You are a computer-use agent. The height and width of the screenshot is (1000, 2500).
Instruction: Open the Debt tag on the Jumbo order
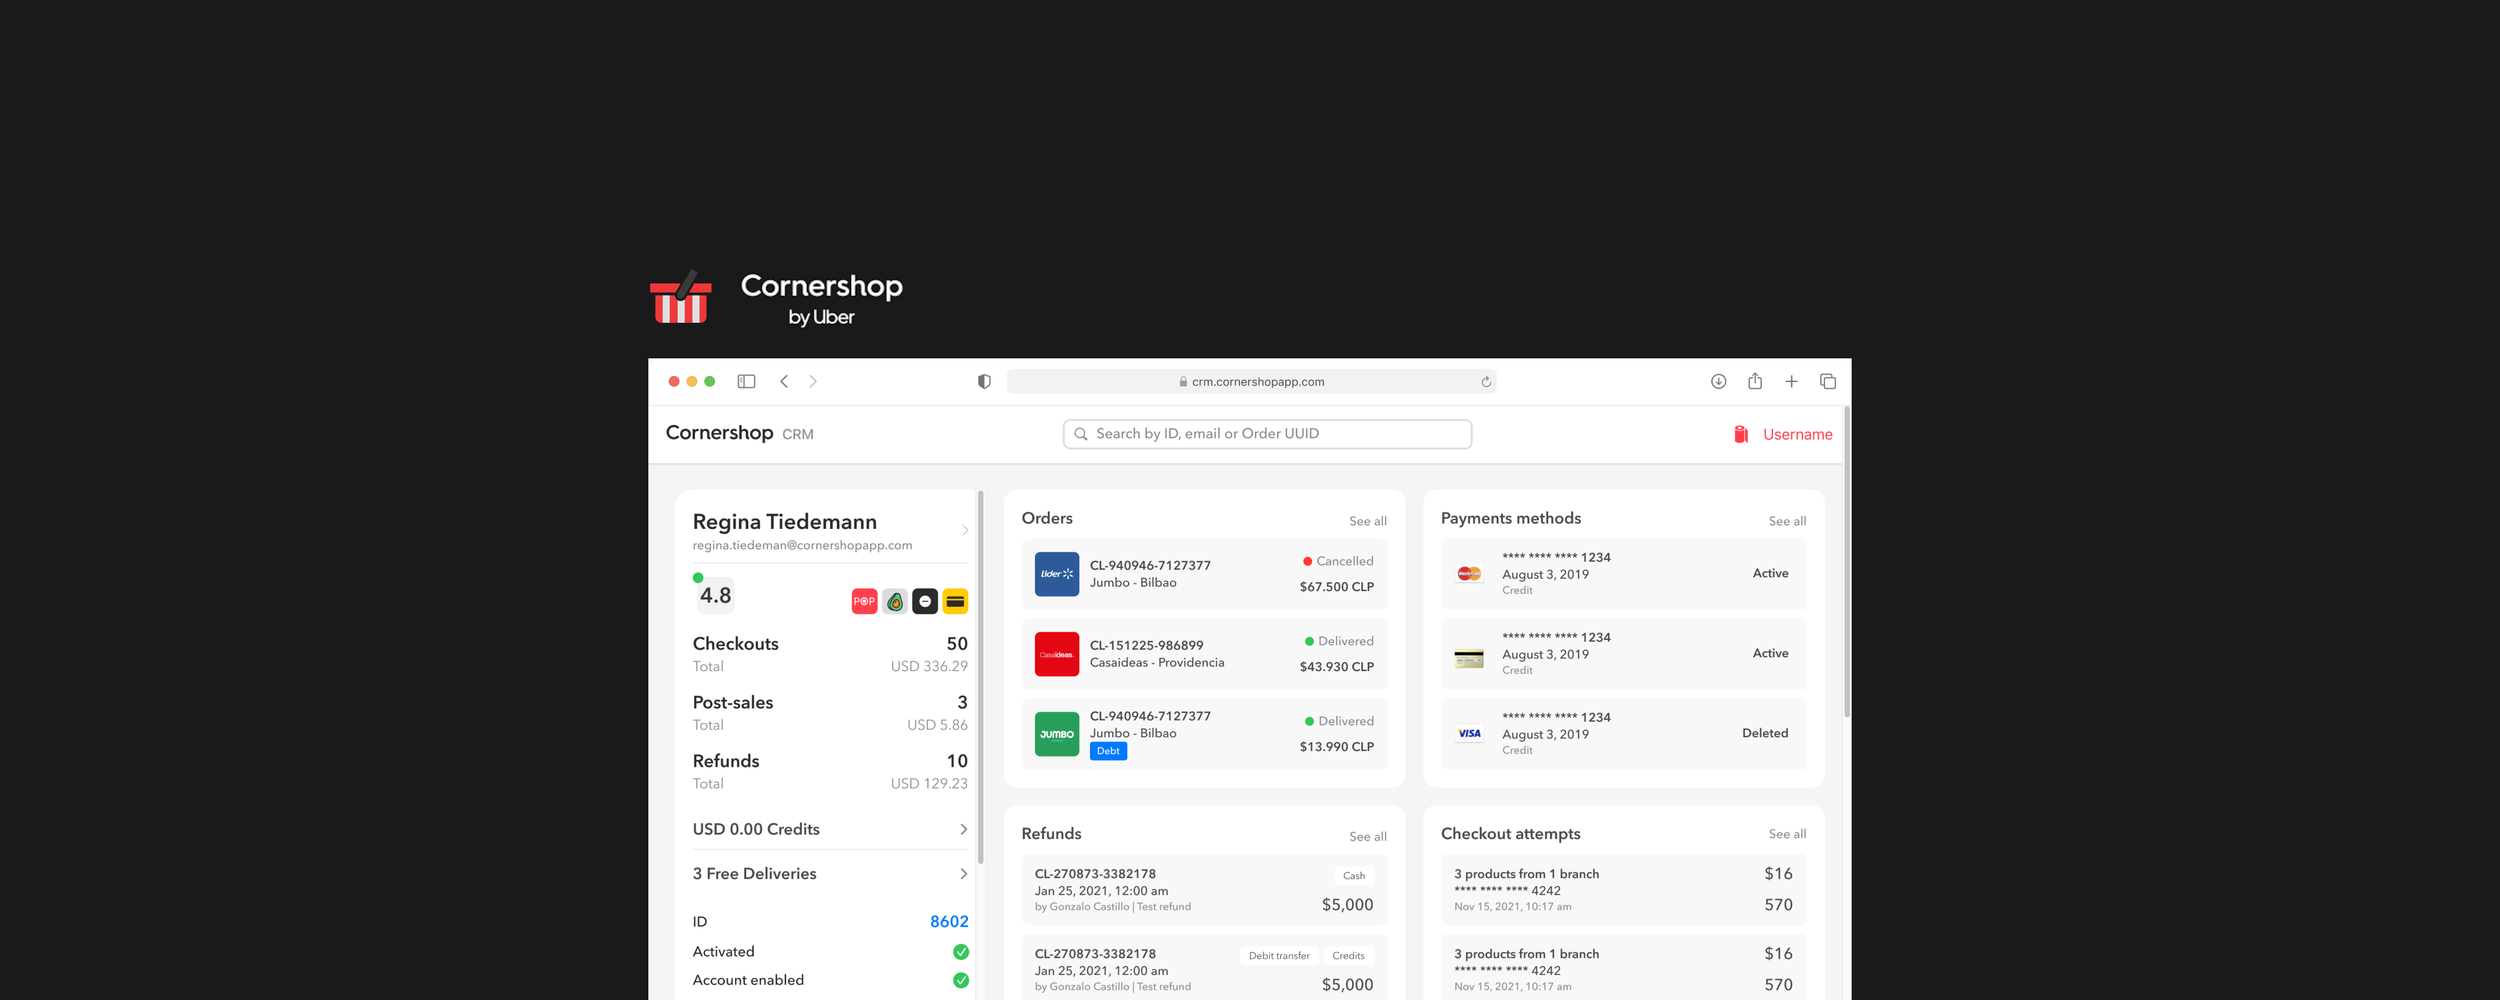[1108, 751]
